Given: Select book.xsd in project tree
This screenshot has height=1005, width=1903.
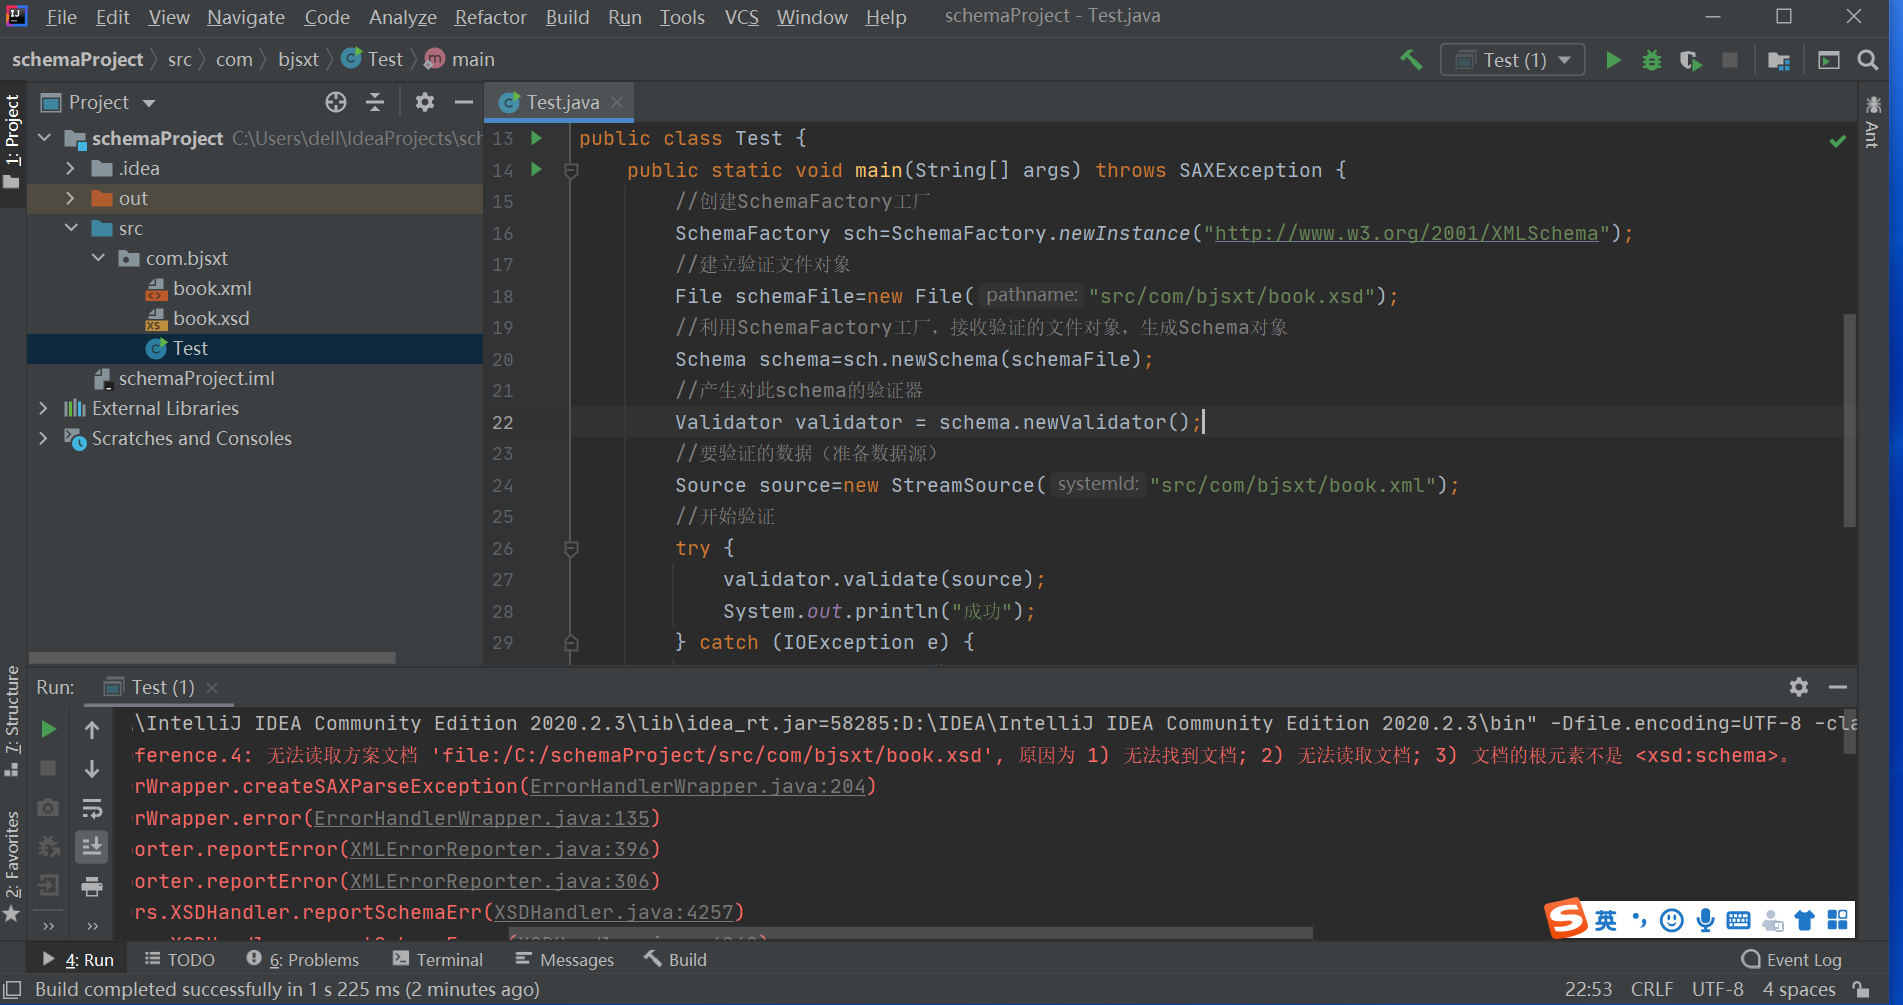Looking at the screenshot, I should coord(211,318).
